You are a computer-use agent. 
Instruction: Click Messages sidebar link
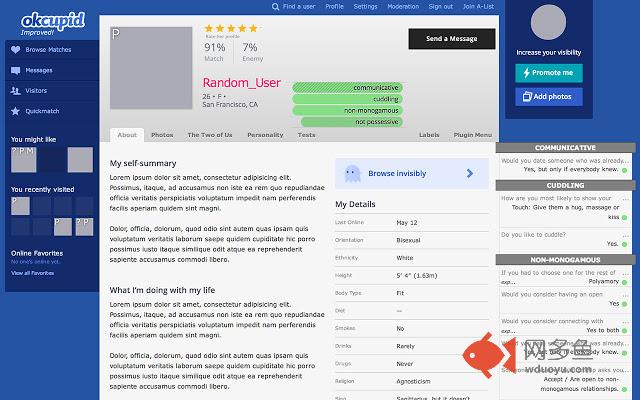tap(39, 70)
